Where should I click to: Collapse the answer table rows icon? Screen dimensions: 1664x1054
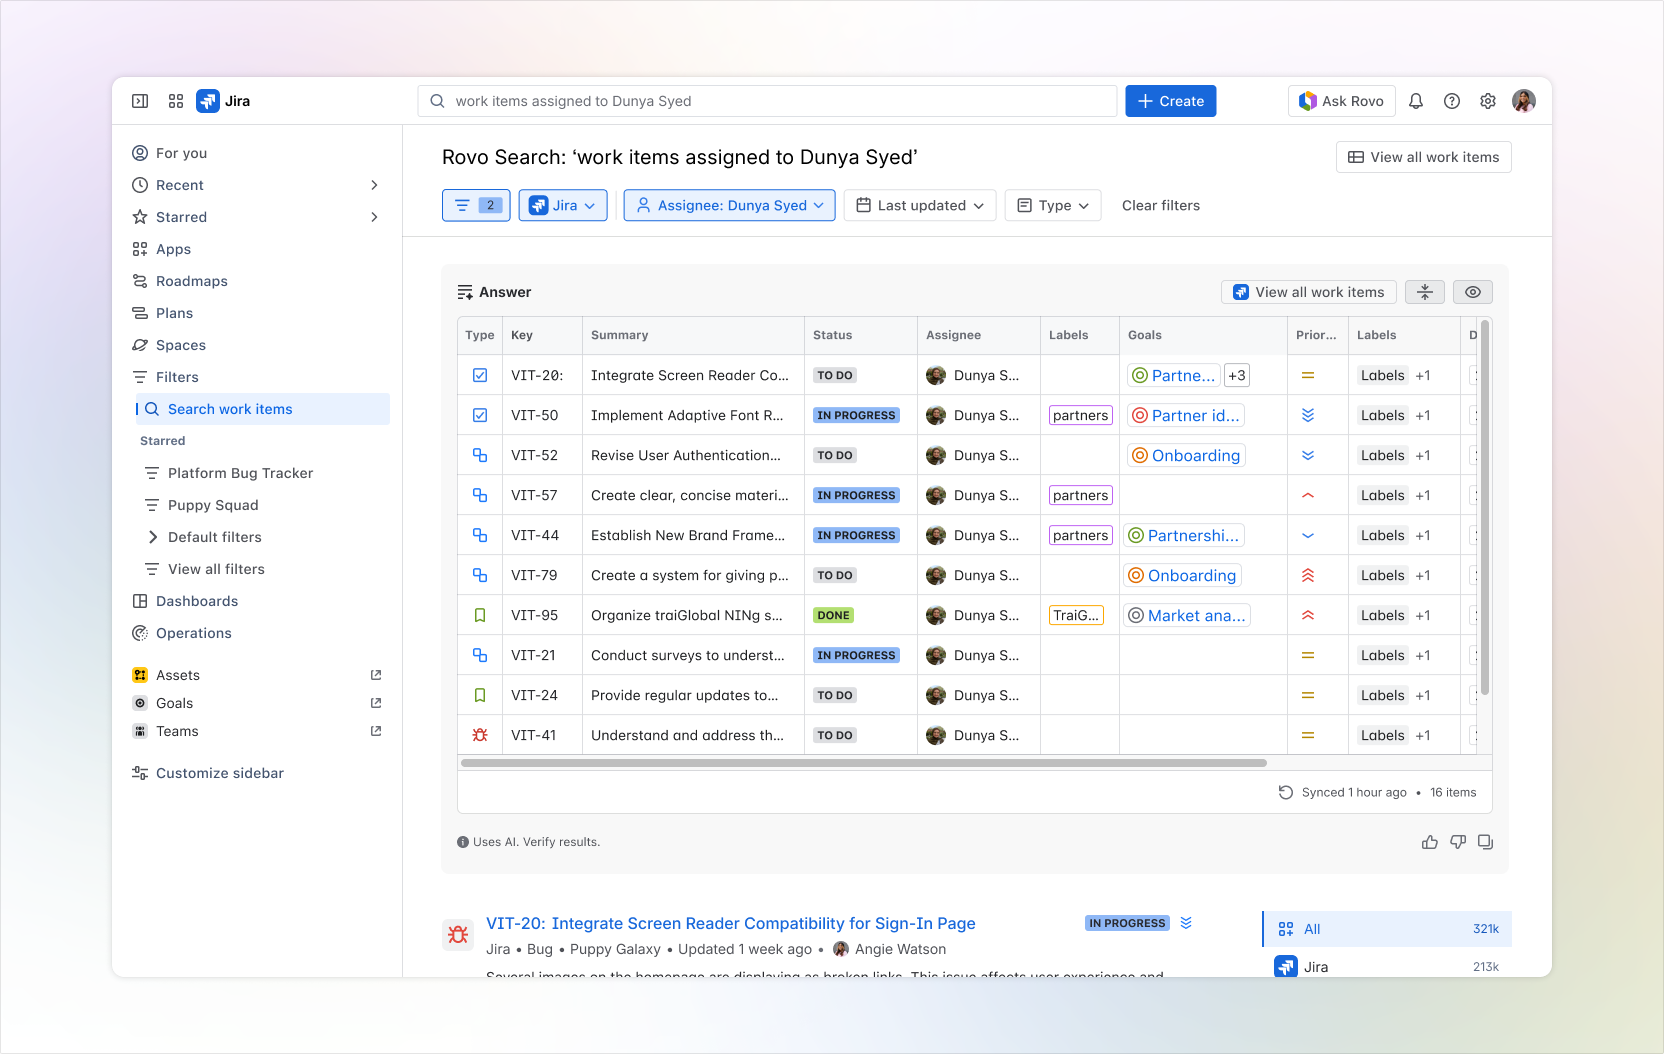point(1425,292)
